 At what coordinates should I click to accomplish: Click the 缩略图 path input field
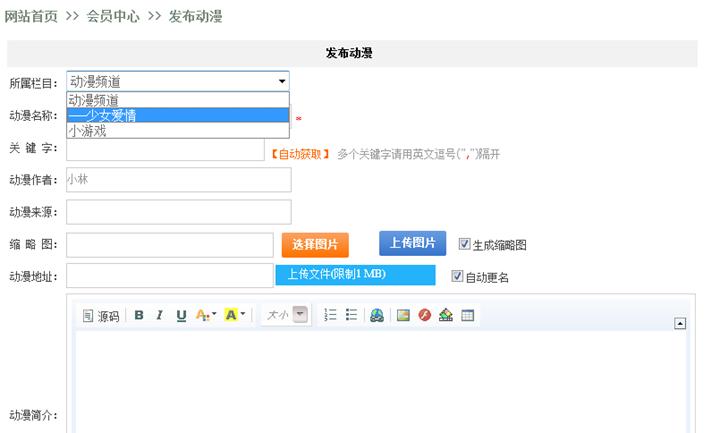(x=170, y=245)
